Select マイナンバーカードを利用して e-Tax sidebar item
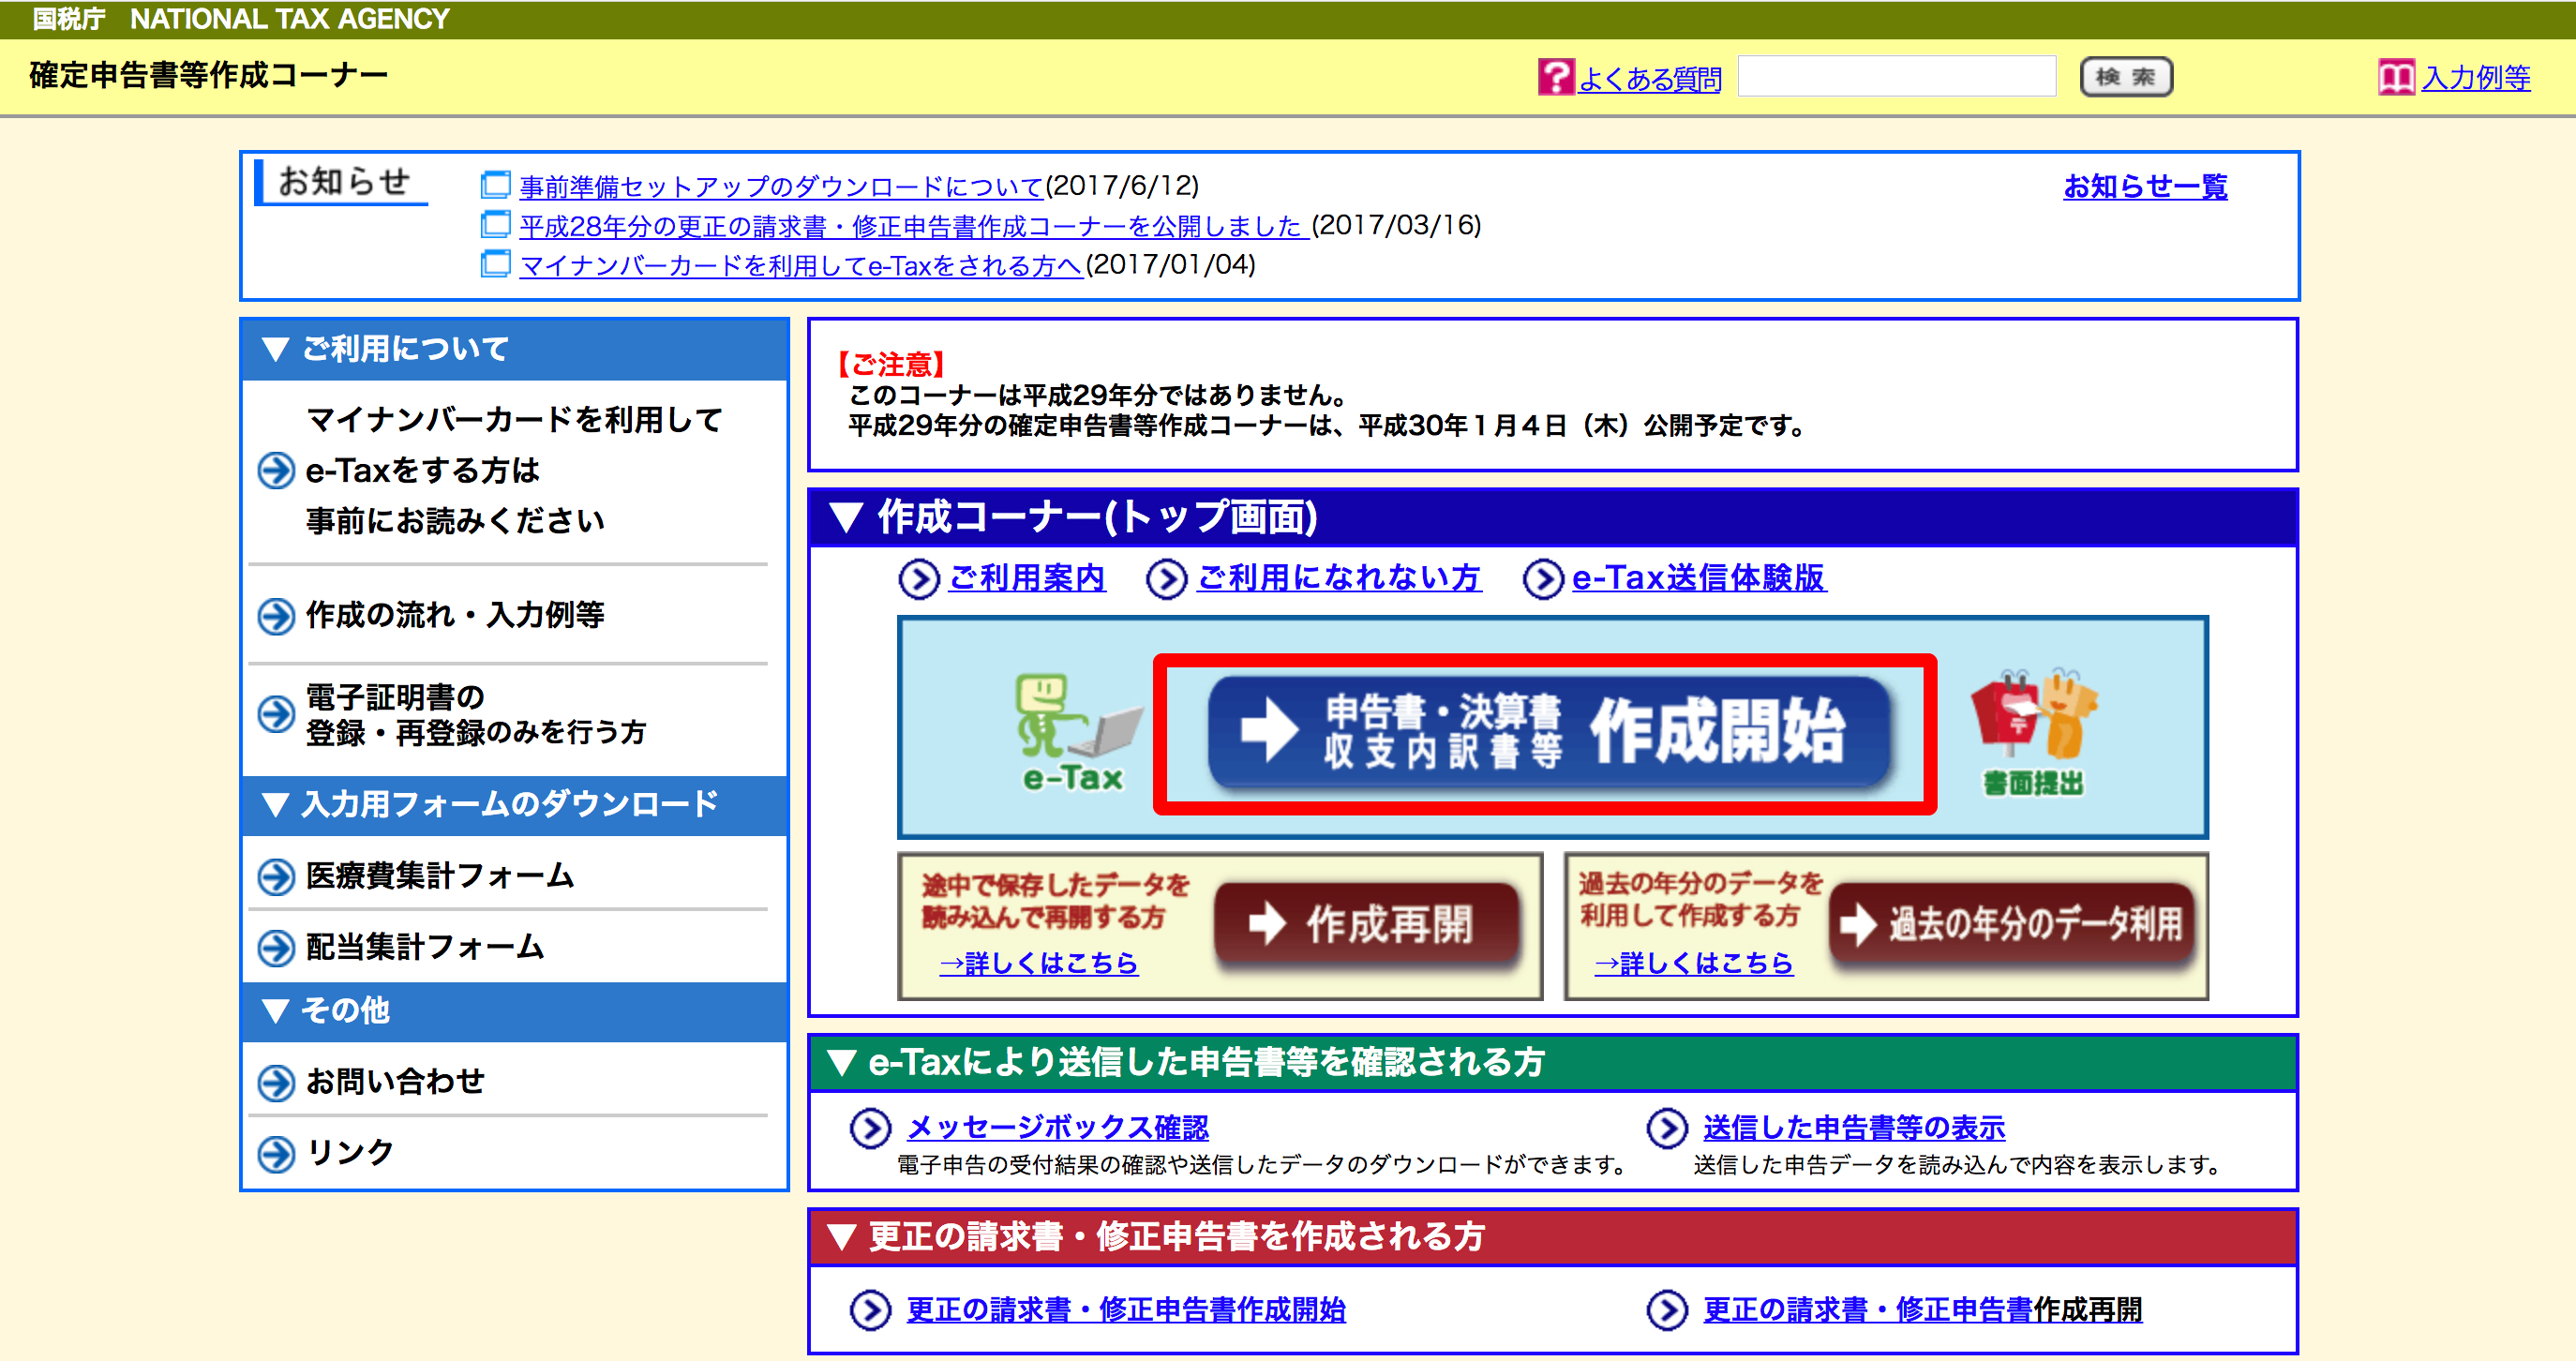The width and height of the screenshot is (2576, 1361). pos(514,470)
